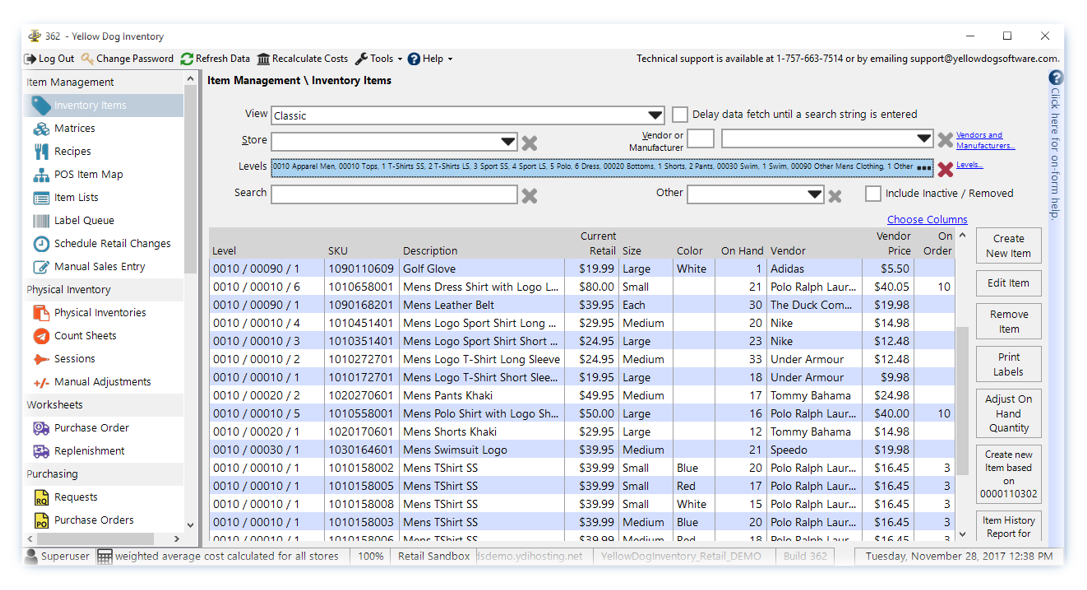Click the Levels link

(x=969, y=165)
